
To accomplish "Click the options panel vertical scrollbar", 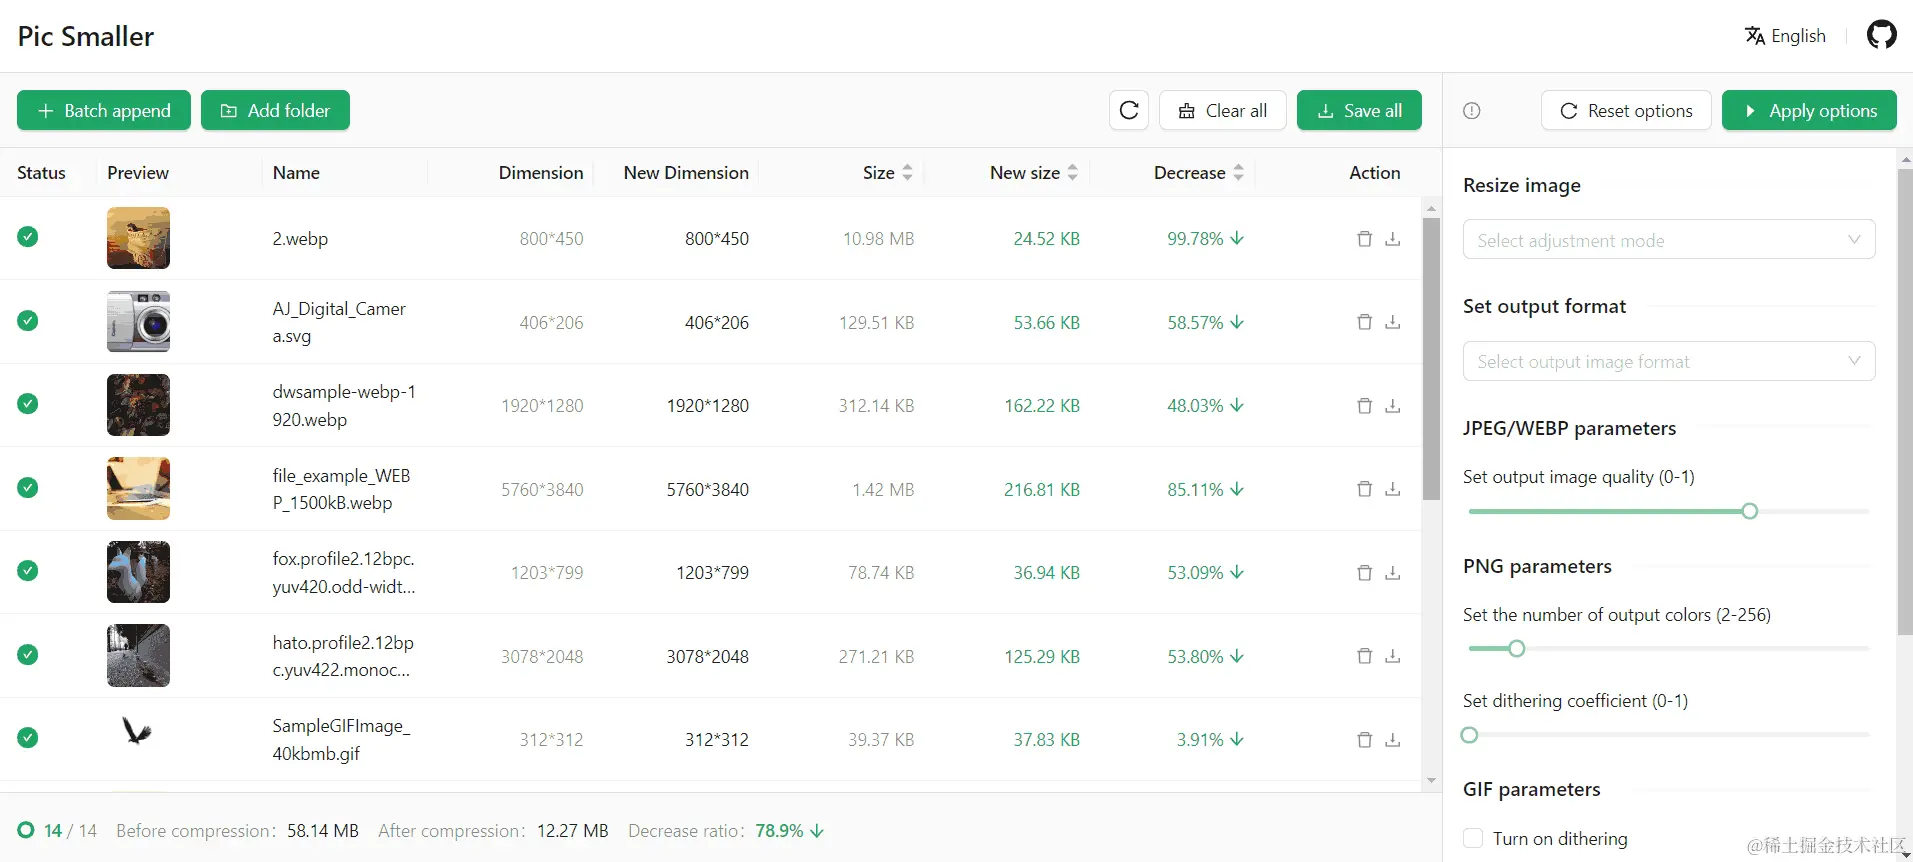I will [1904, 400].
